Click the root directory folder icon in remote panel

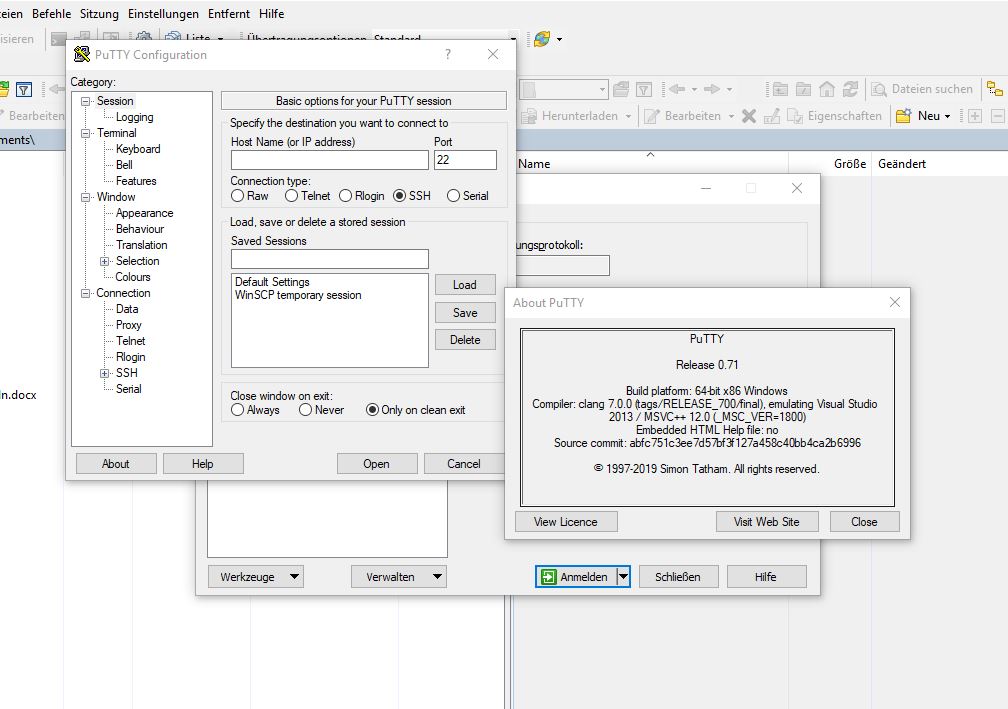click(804, 89)
